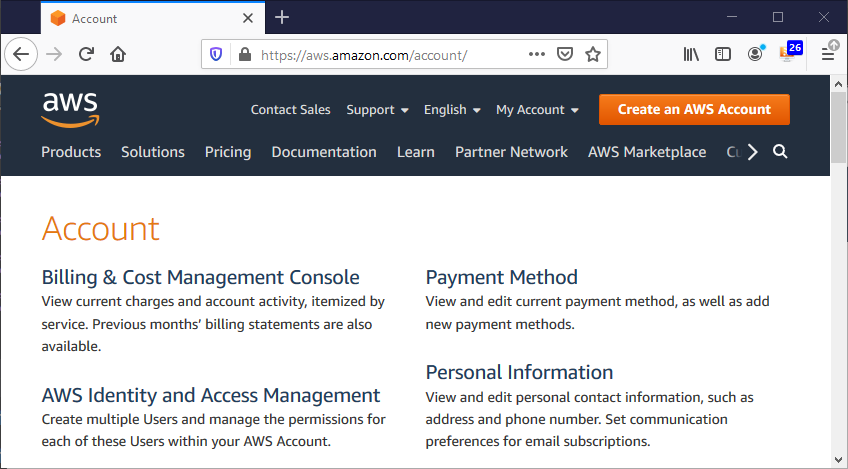Open the English language dropdown
848x469 pixels.
[x=452, y=110]
